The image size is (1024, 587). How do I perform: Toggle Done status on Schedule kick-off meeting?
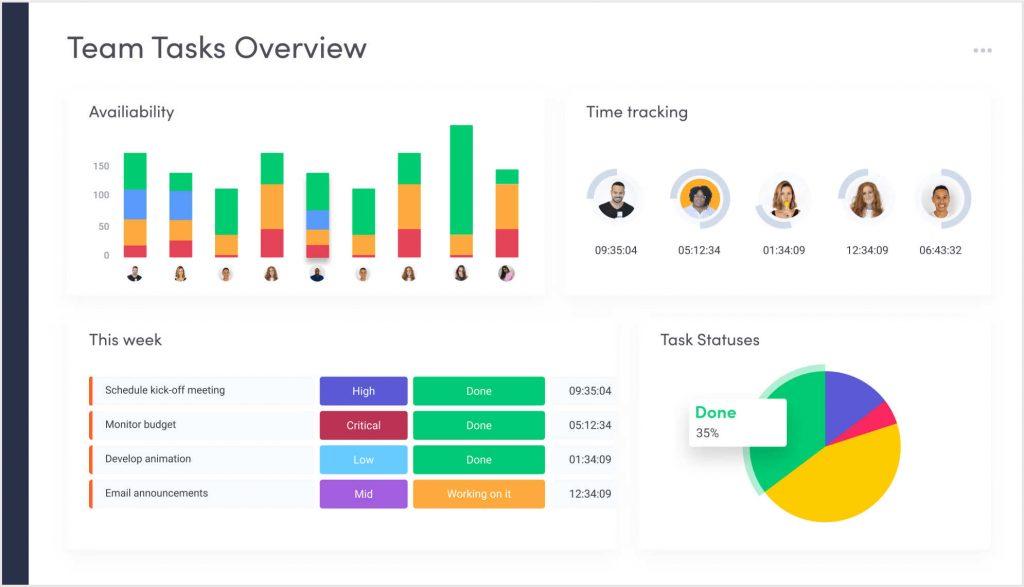point(478,391)
